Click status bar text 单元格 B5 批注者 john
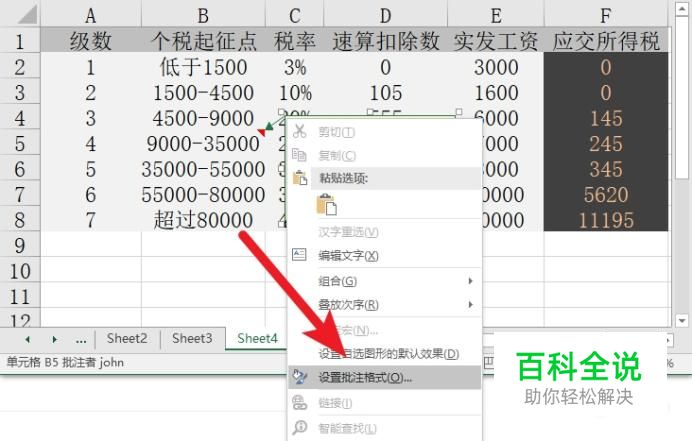 [x=65, y=362]
